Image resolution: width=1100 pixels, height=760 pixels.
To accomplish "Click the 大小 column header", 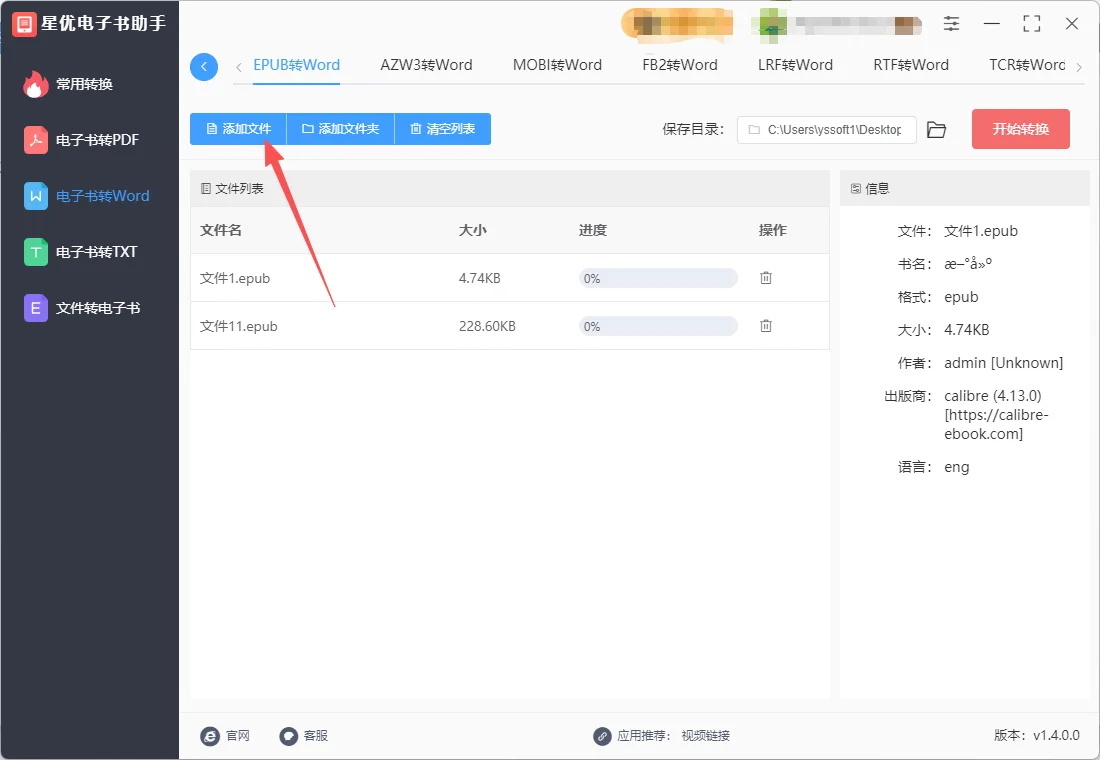I will coord(473,230).
